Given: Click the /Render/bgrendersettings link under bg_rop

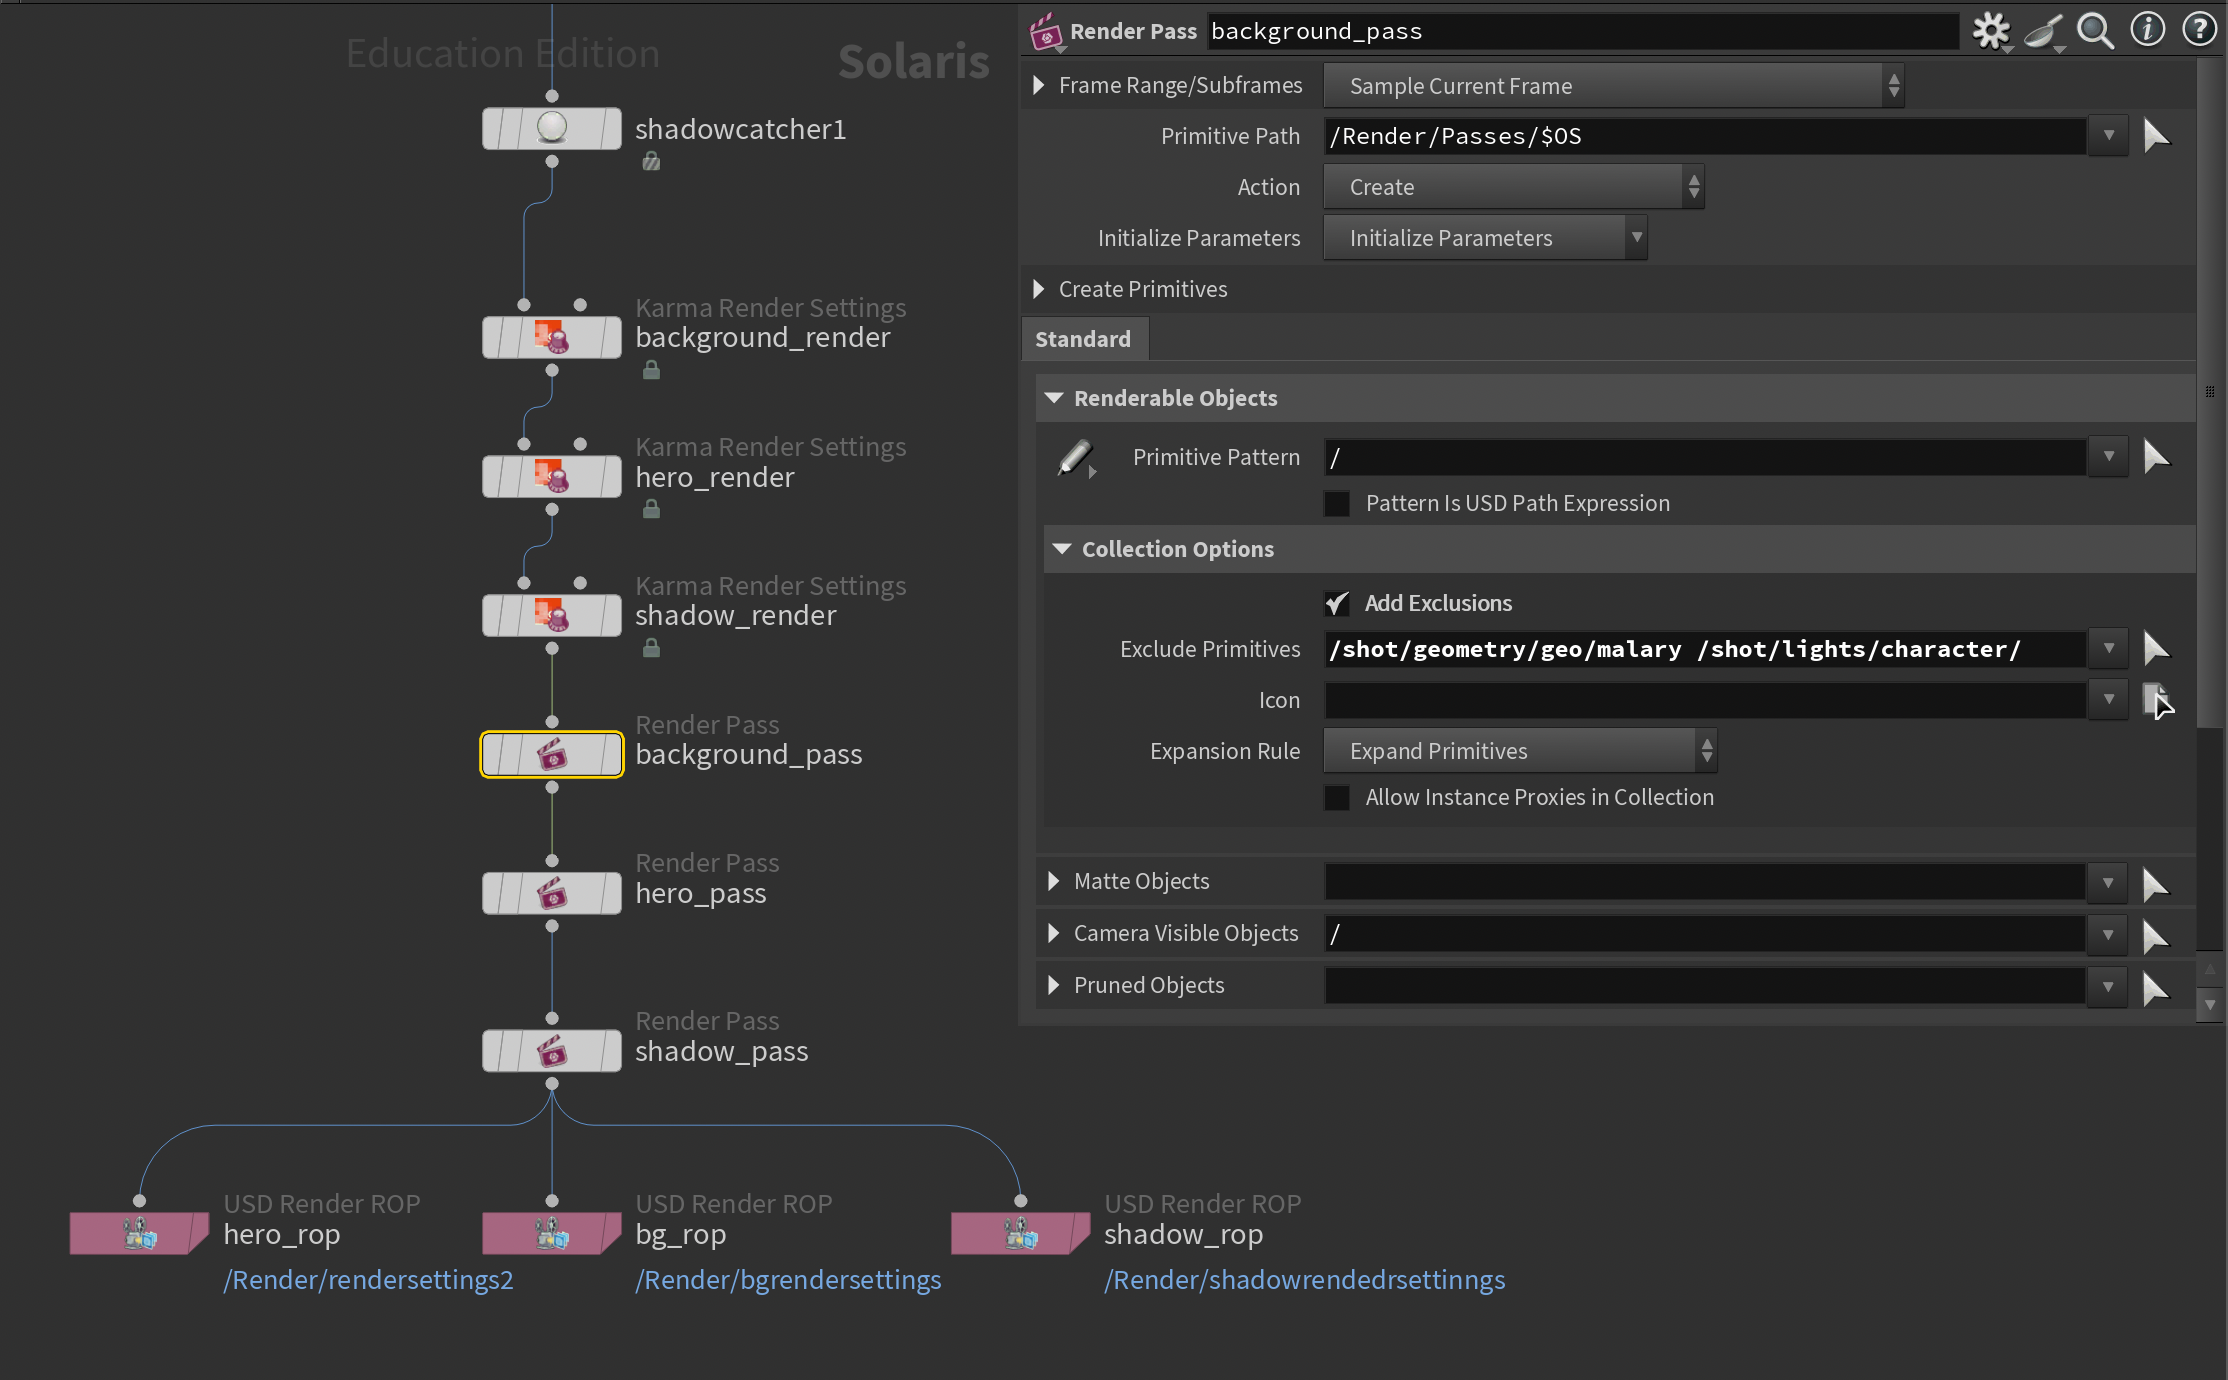Looking at the screenshot, I should (x=788, y=1280).
